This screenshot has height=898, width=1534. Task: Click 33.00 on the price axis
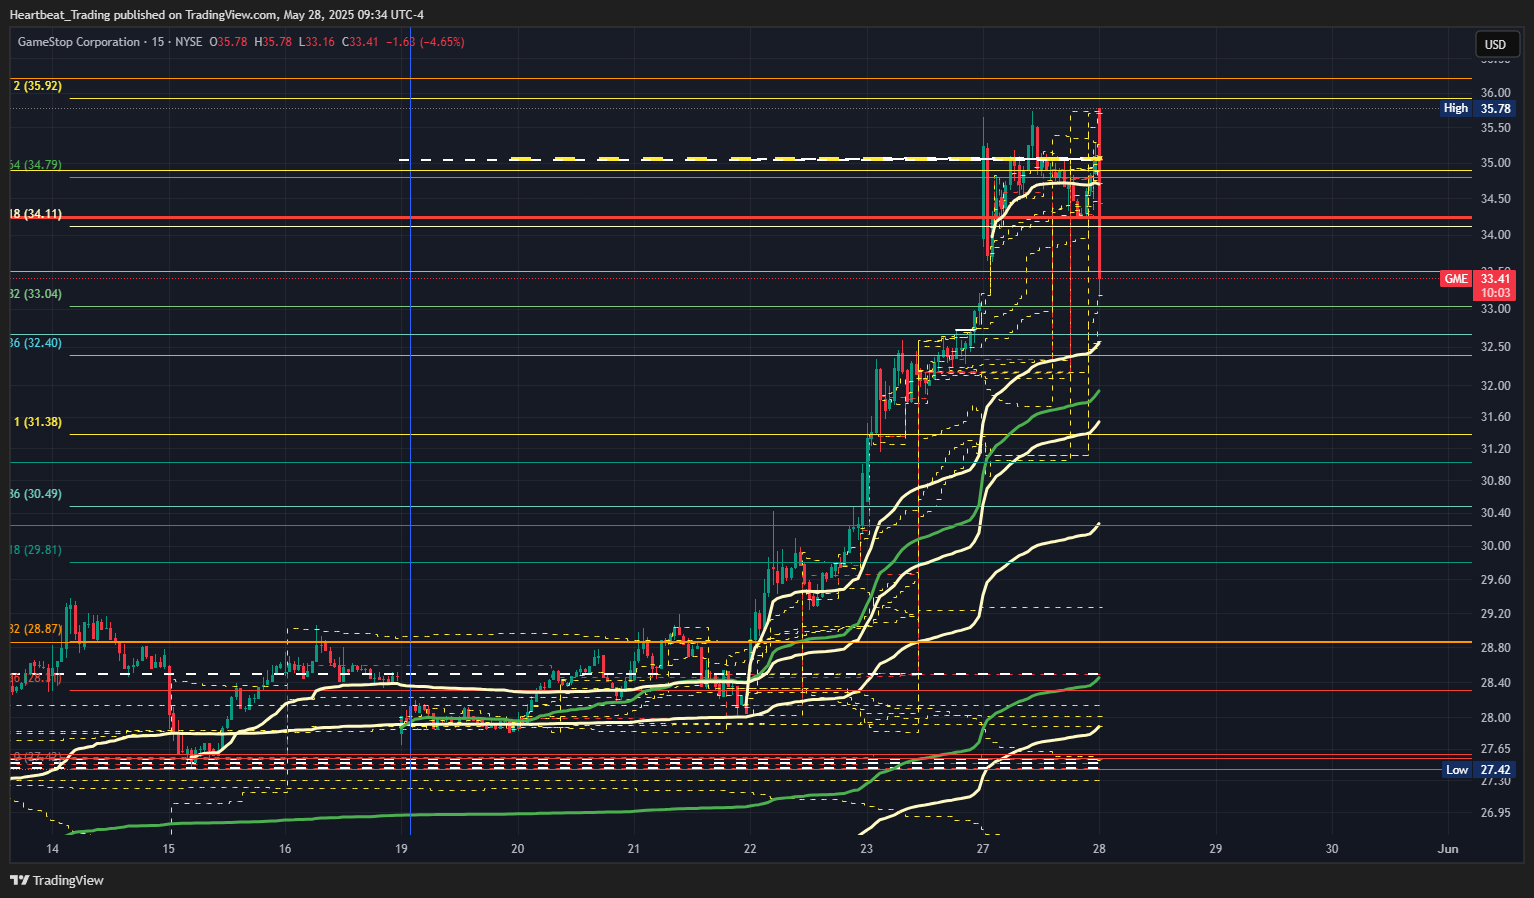pos(1496,309)
